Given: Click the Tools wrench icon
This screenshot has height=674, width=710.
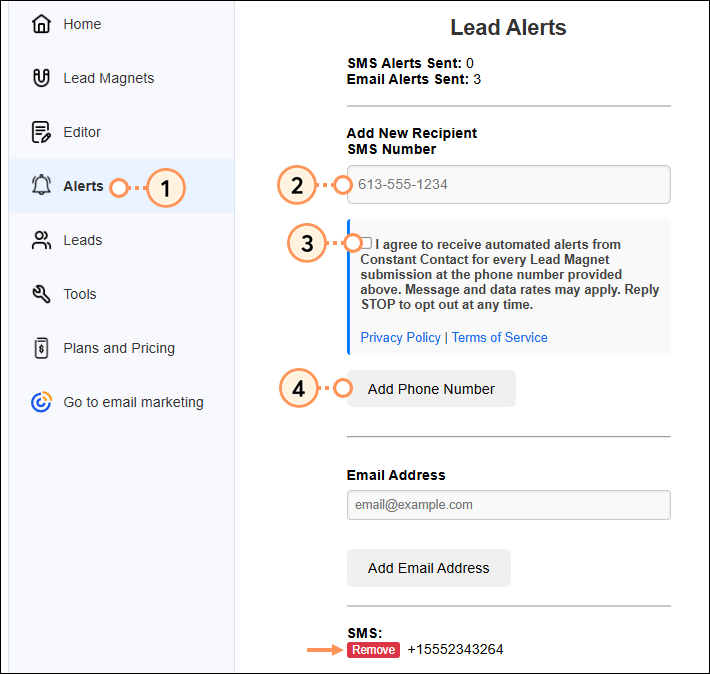Looking at the screenshot, I should pyautogui.click(x=41, y=294).
